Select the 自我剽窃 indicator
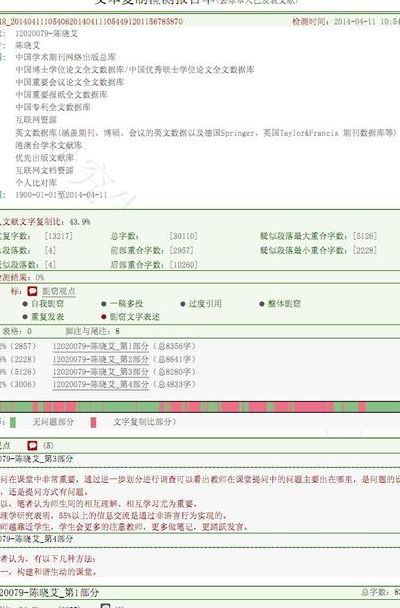Screen dimensions: 400x608 click(x=43, y=304)
